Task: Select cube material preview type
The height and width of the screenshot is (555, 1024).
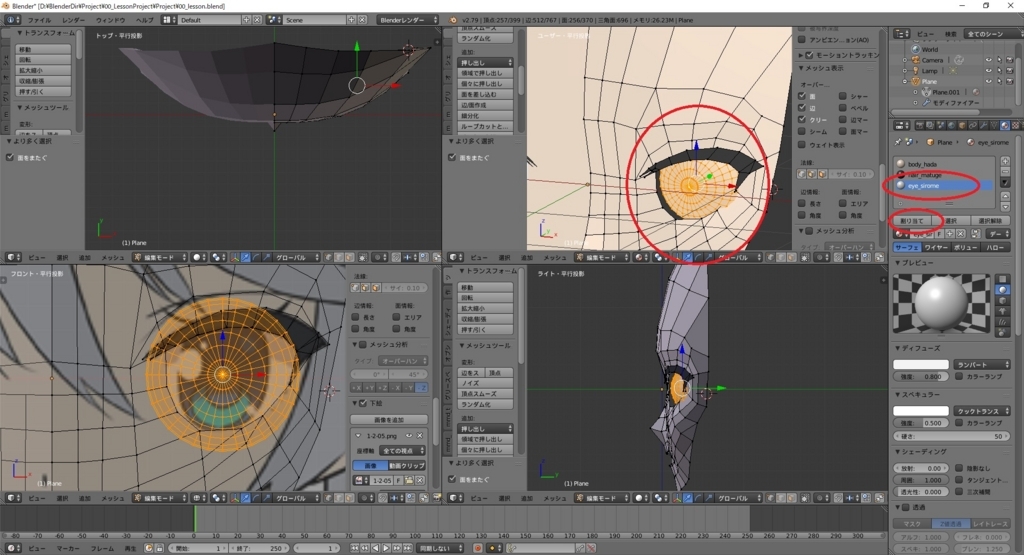Action: pyautogui.click(x=1002, y=300)
